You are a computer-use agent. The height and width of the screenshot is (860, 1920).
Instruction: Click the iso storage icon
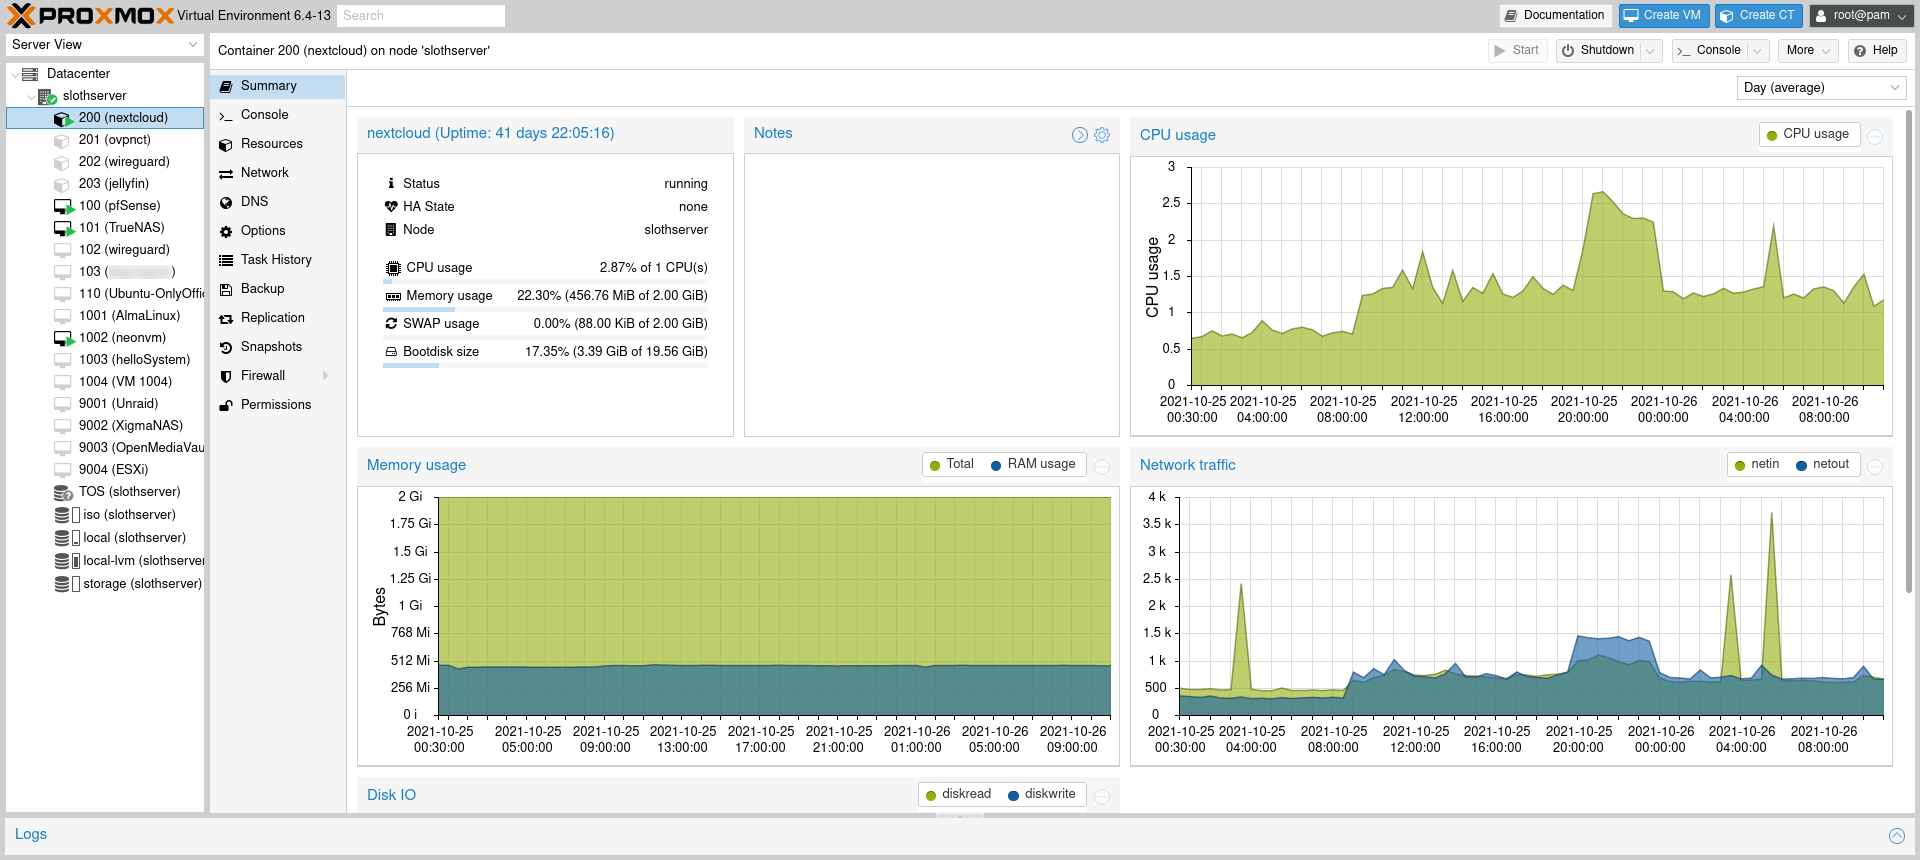(67, 515)
